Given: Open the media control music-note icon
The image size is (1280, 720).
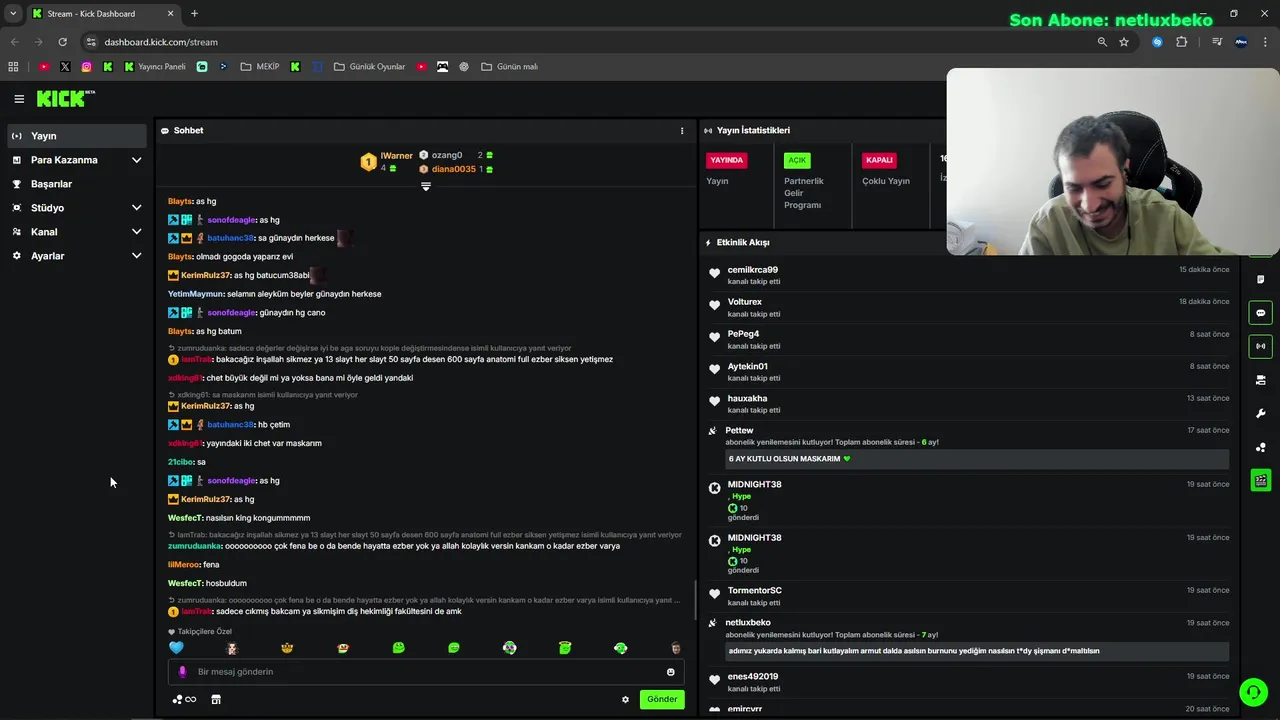Looking at the screenshot, I should point(1217,42).
